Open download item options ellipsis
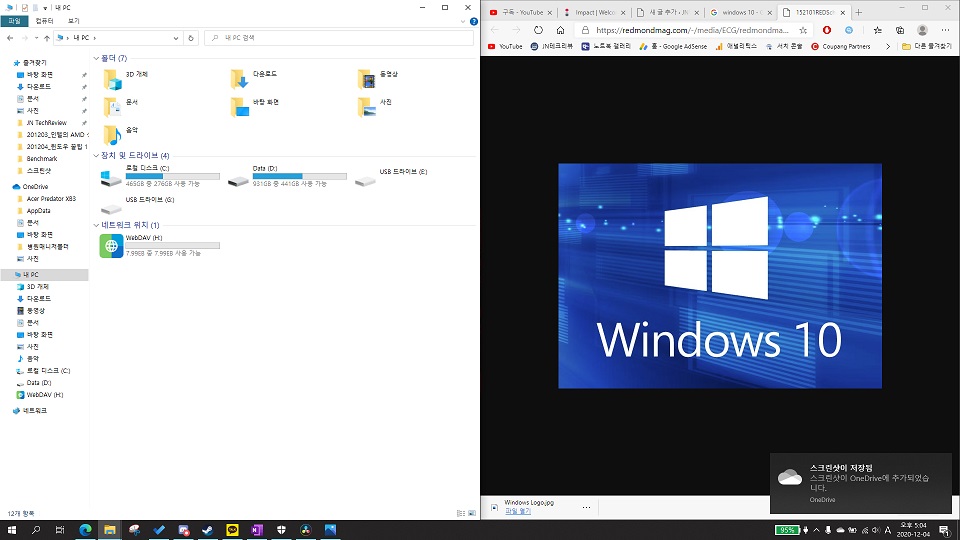The image size is (960, 540). pyautogui.click(x=586, y=507)
